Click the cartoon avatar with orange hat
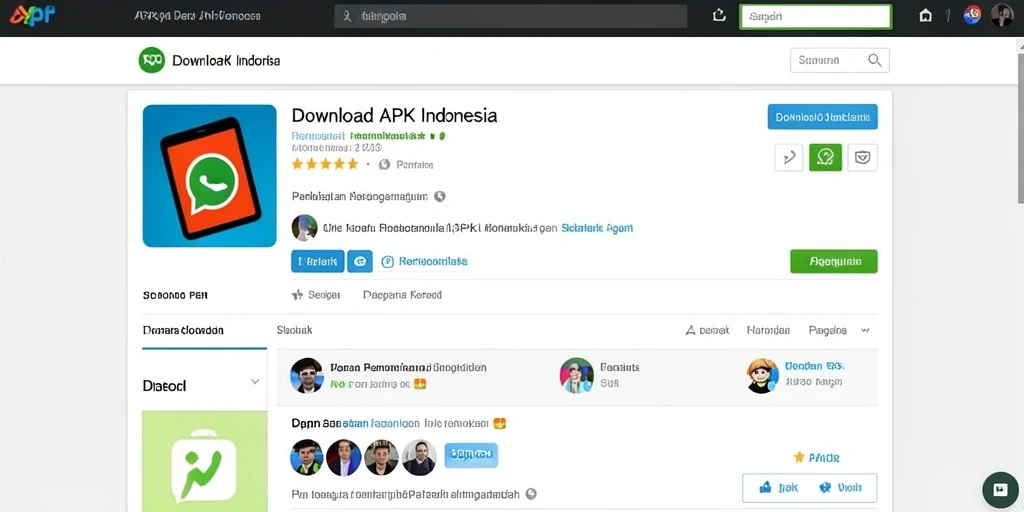Screen dimensions: 1024x512 (x=762, y=376)
